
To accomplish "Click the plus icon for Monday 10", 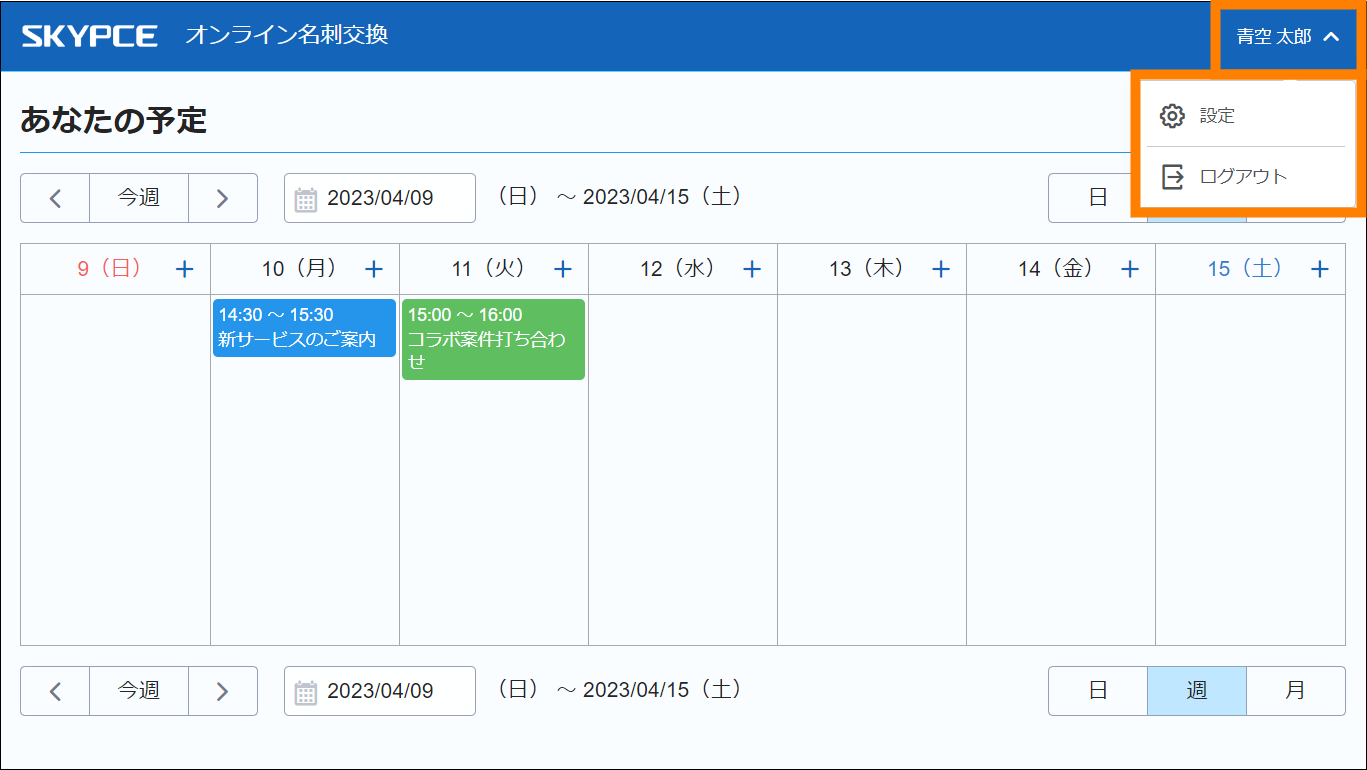I will pos(374,269).
